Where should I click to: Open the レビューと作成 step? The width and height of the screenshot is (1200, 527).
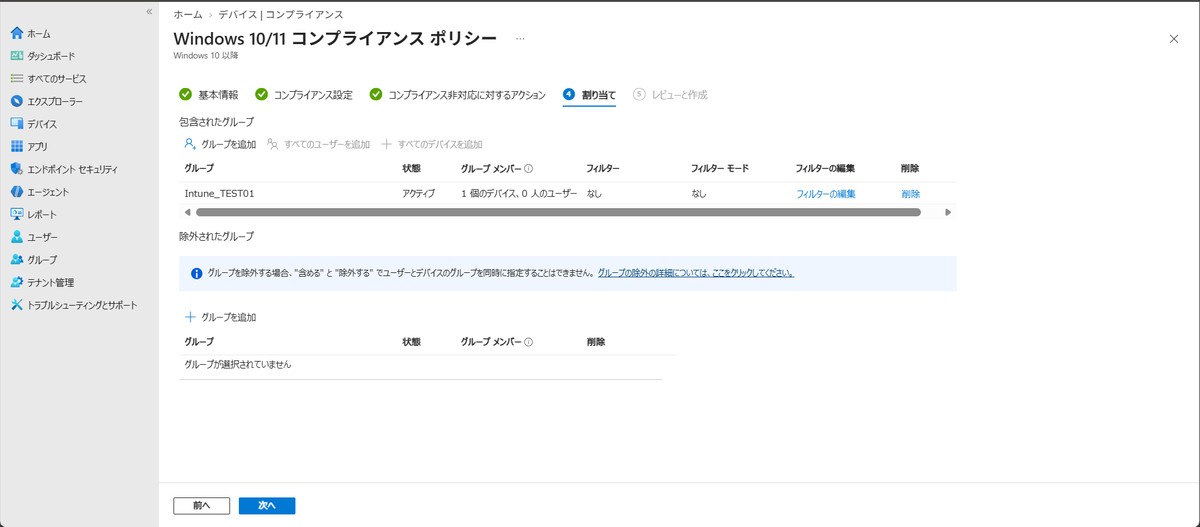[671, 95]
